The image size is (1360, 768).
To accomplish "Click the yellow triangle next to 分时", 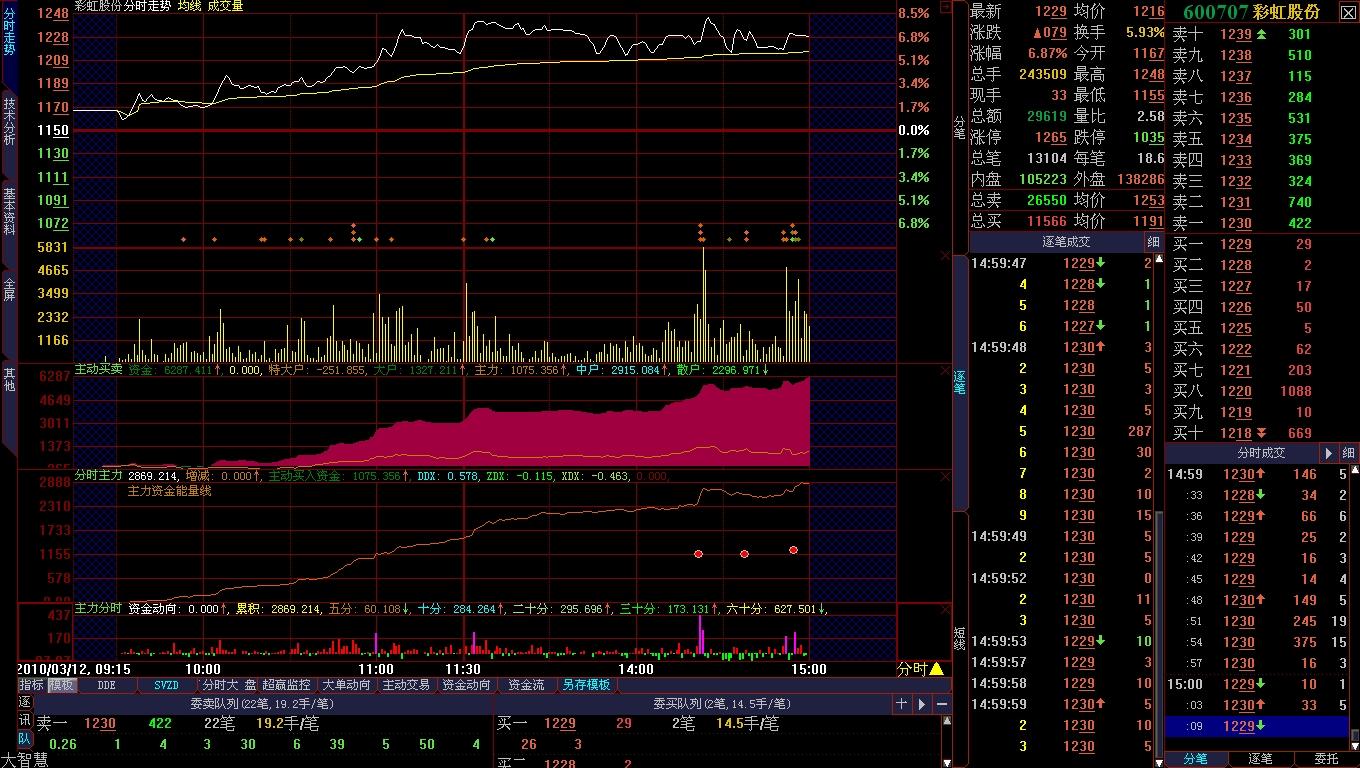I will 937,669.
